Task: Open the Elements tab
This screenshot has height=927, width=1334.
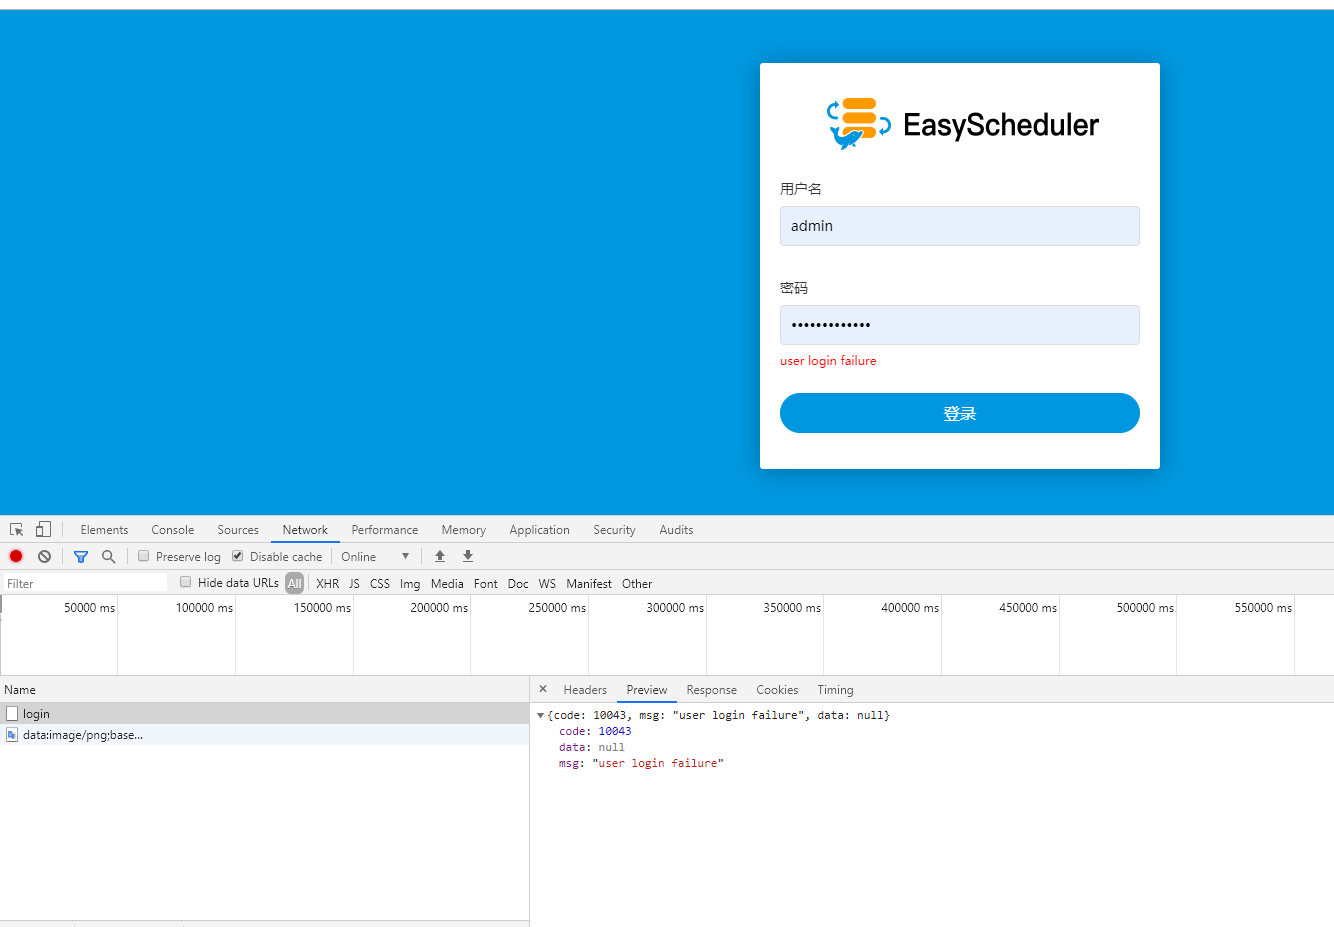Action: (104, 530)
